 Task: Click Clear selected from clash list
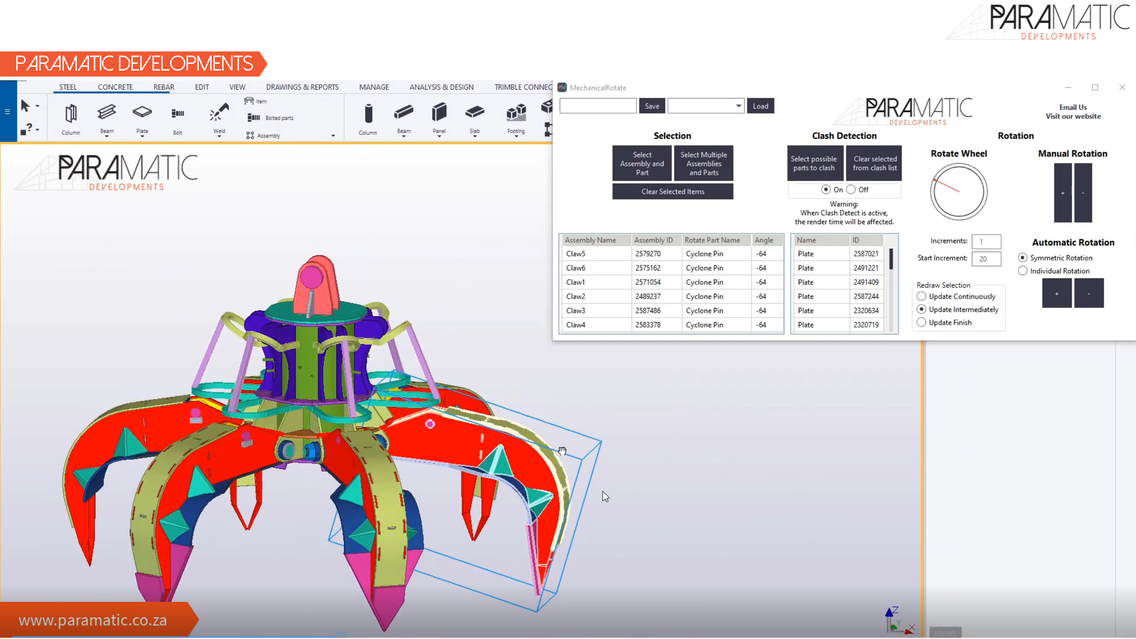pos(874,163)
